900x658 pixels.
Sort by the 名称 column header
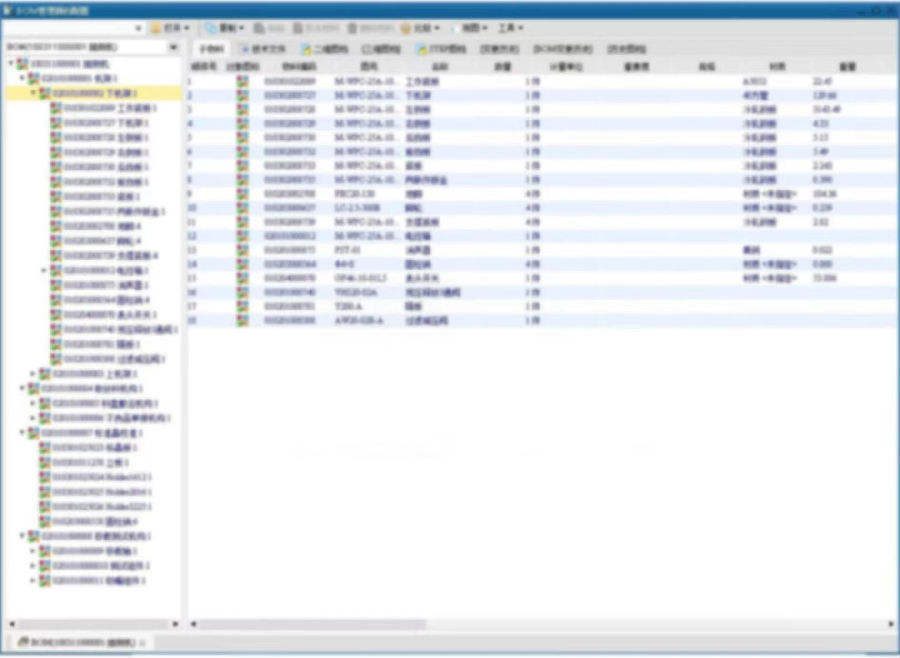tap(440, 67)
